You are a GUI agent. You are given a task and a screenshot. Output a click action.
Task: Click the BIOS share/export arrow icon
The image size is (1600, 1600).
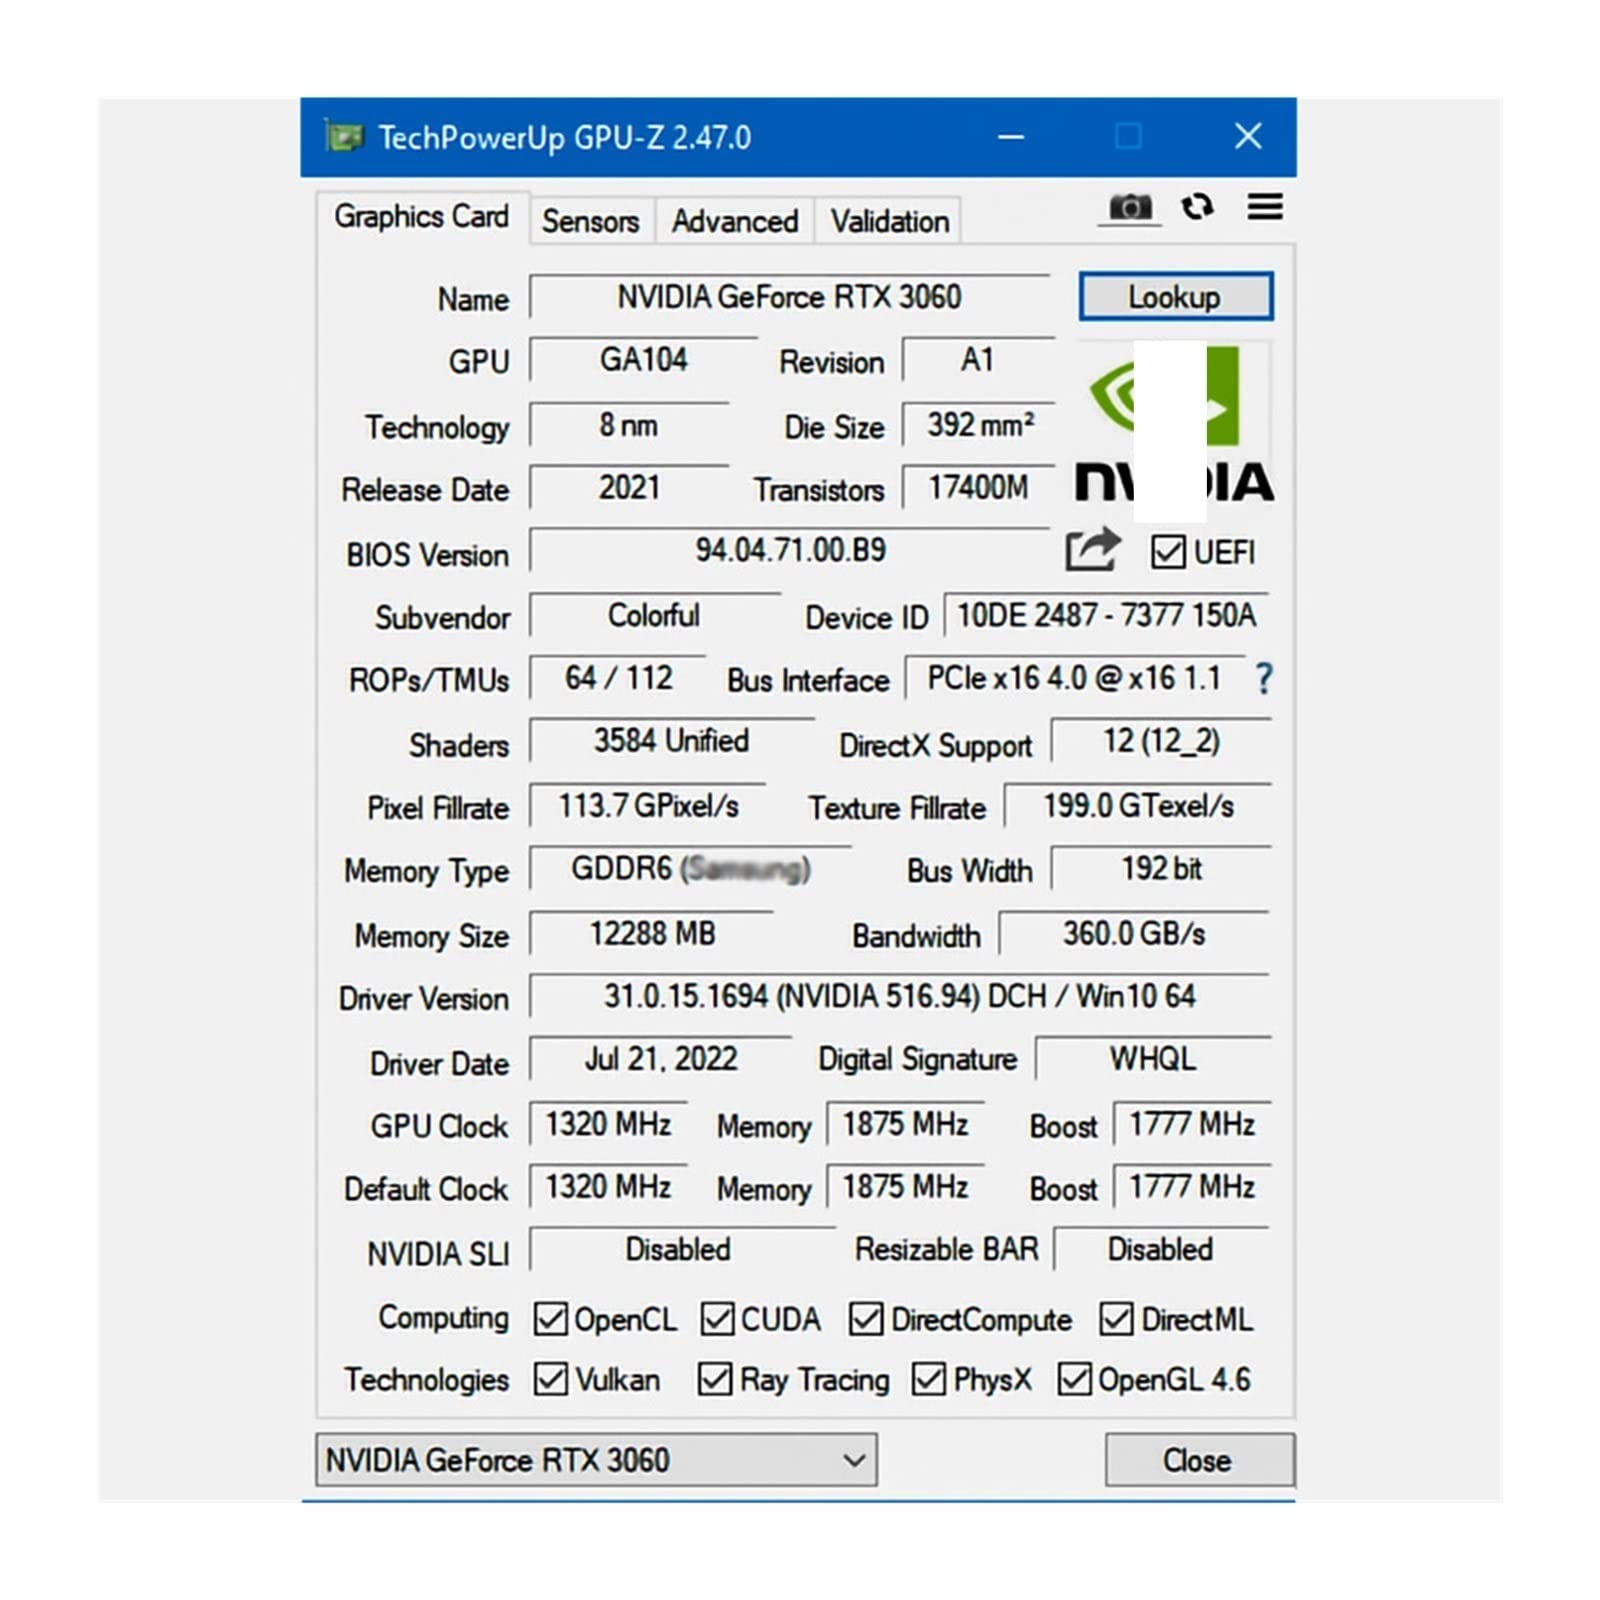click(x=1092, y=550)
